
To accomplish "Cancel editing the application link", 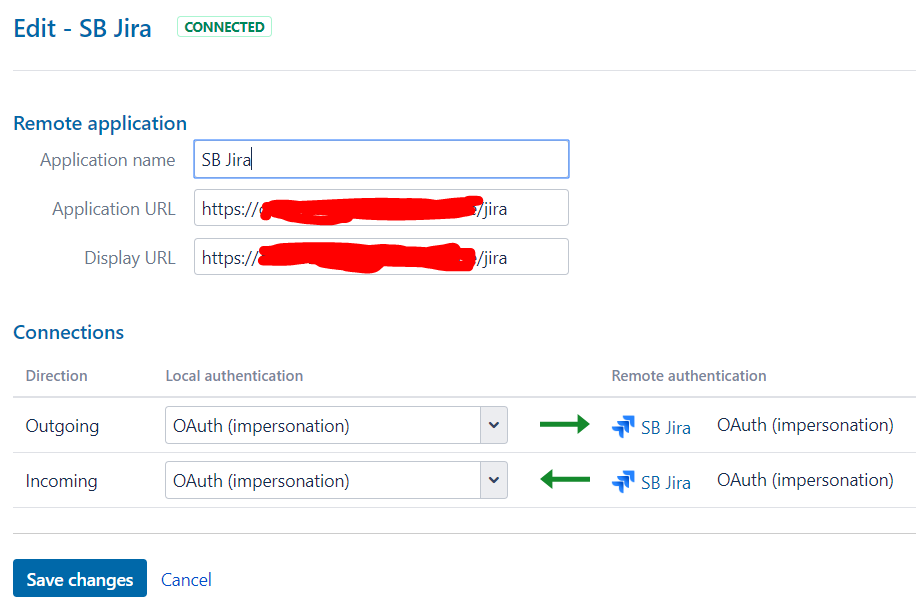I will pos(186,580).
